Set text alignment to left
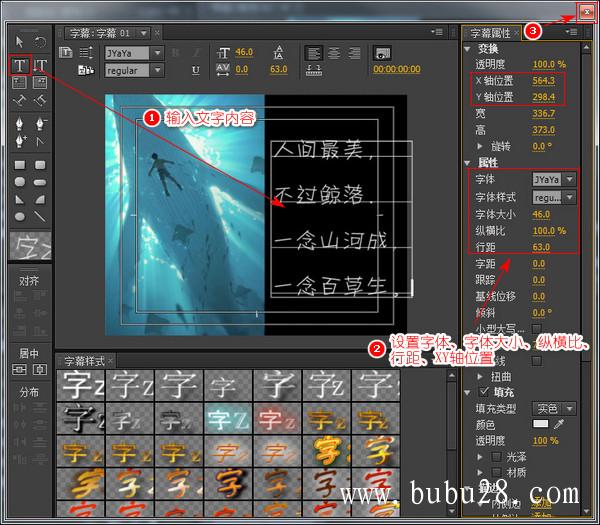The height and width of the screenshot is (525, 600). pos(314,53)
